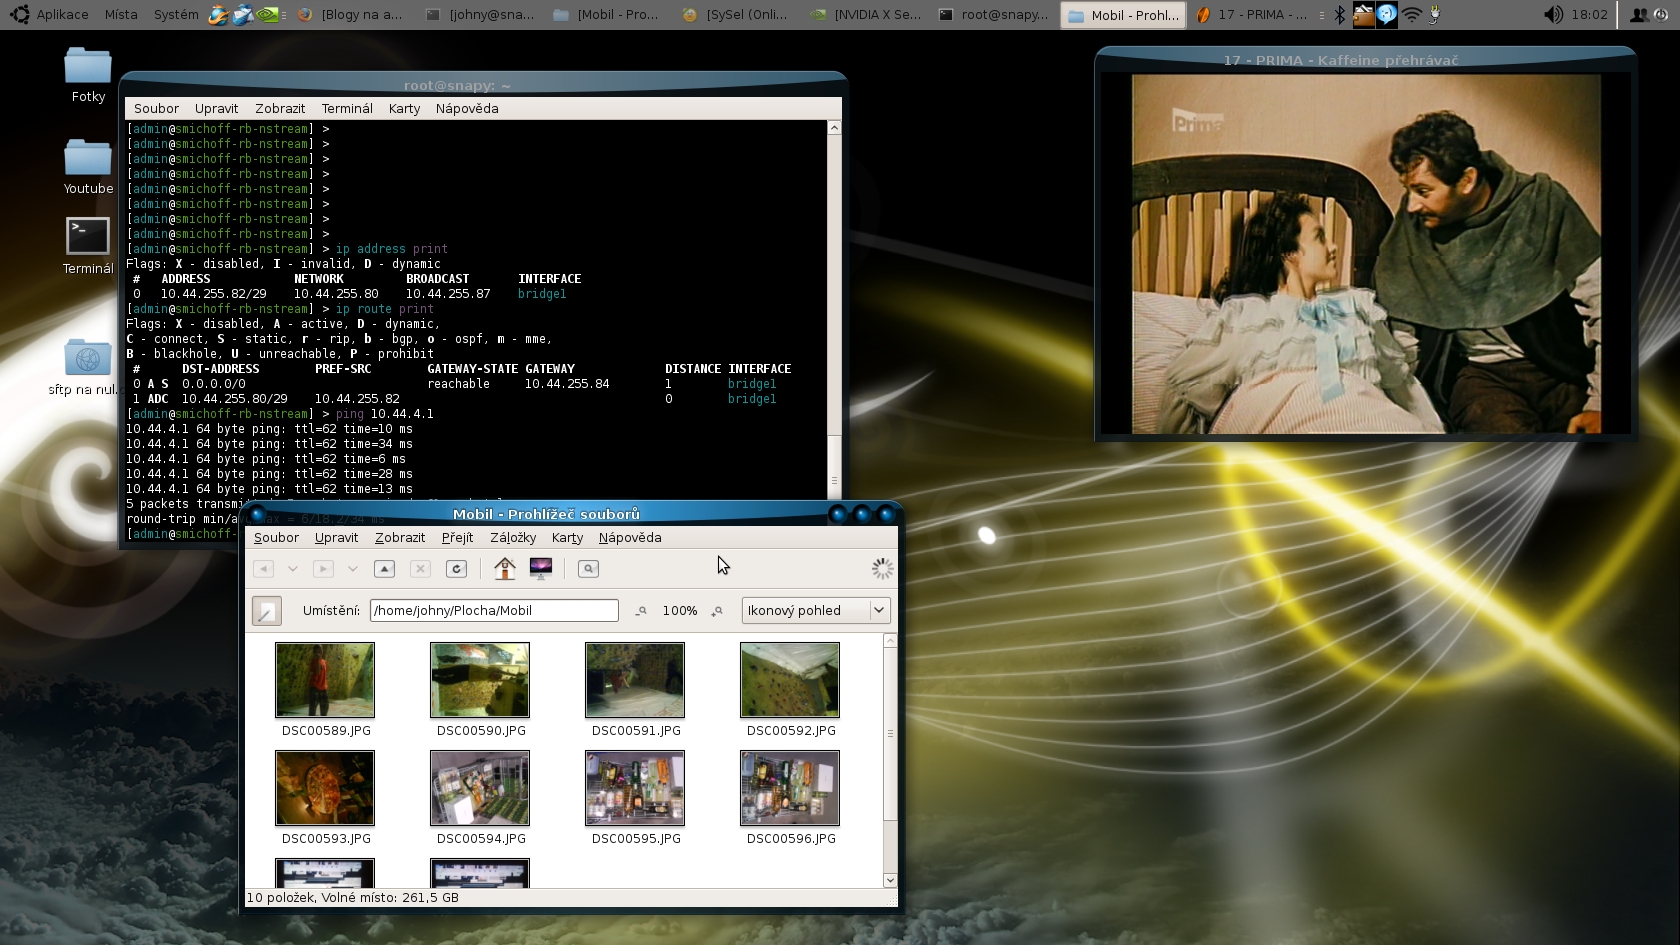Open the Youtube desktop folder
This screenshot has width=1680, height=945.
click(88, 167)
